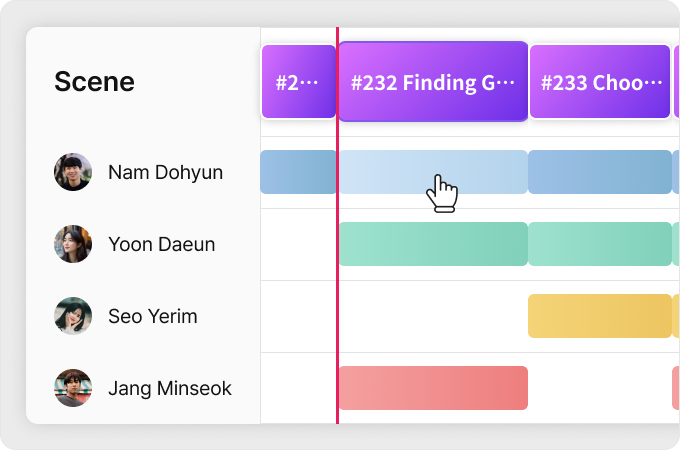Click Jang Minseok's avatar photo
This screenshot has height=450, width=680.
(x=73, y=388)
